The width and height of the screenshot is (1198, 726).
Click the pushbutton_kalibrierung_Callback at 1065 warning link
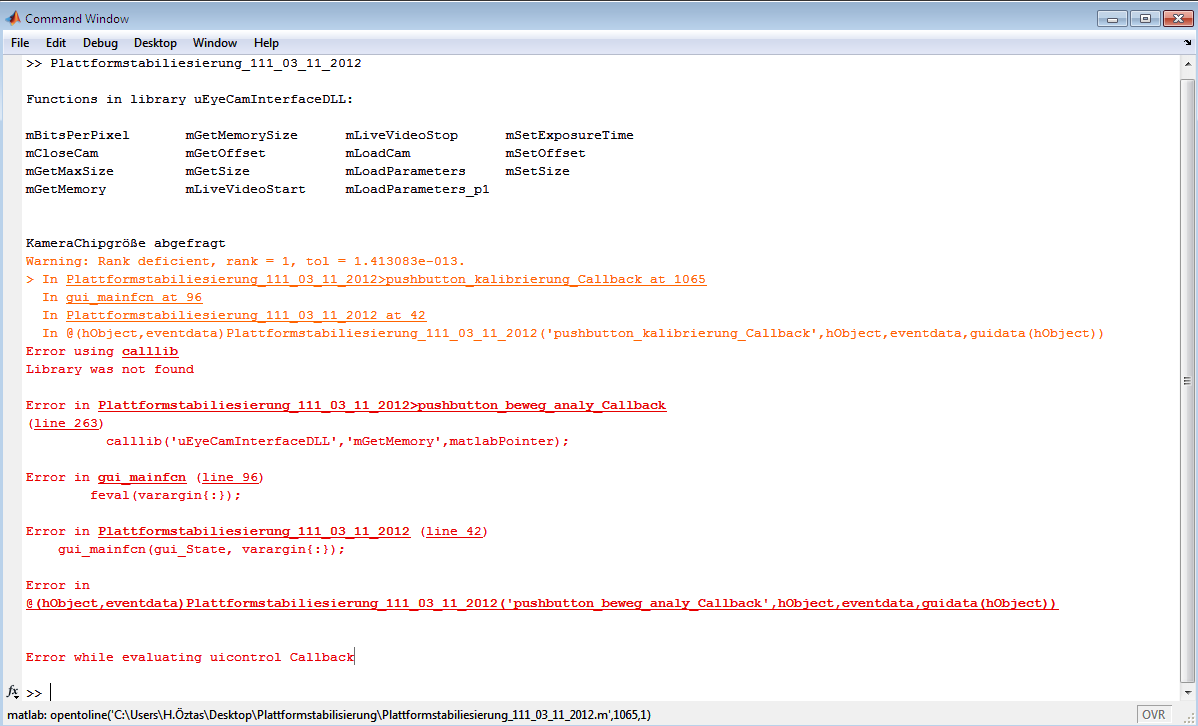click(386, 280)
